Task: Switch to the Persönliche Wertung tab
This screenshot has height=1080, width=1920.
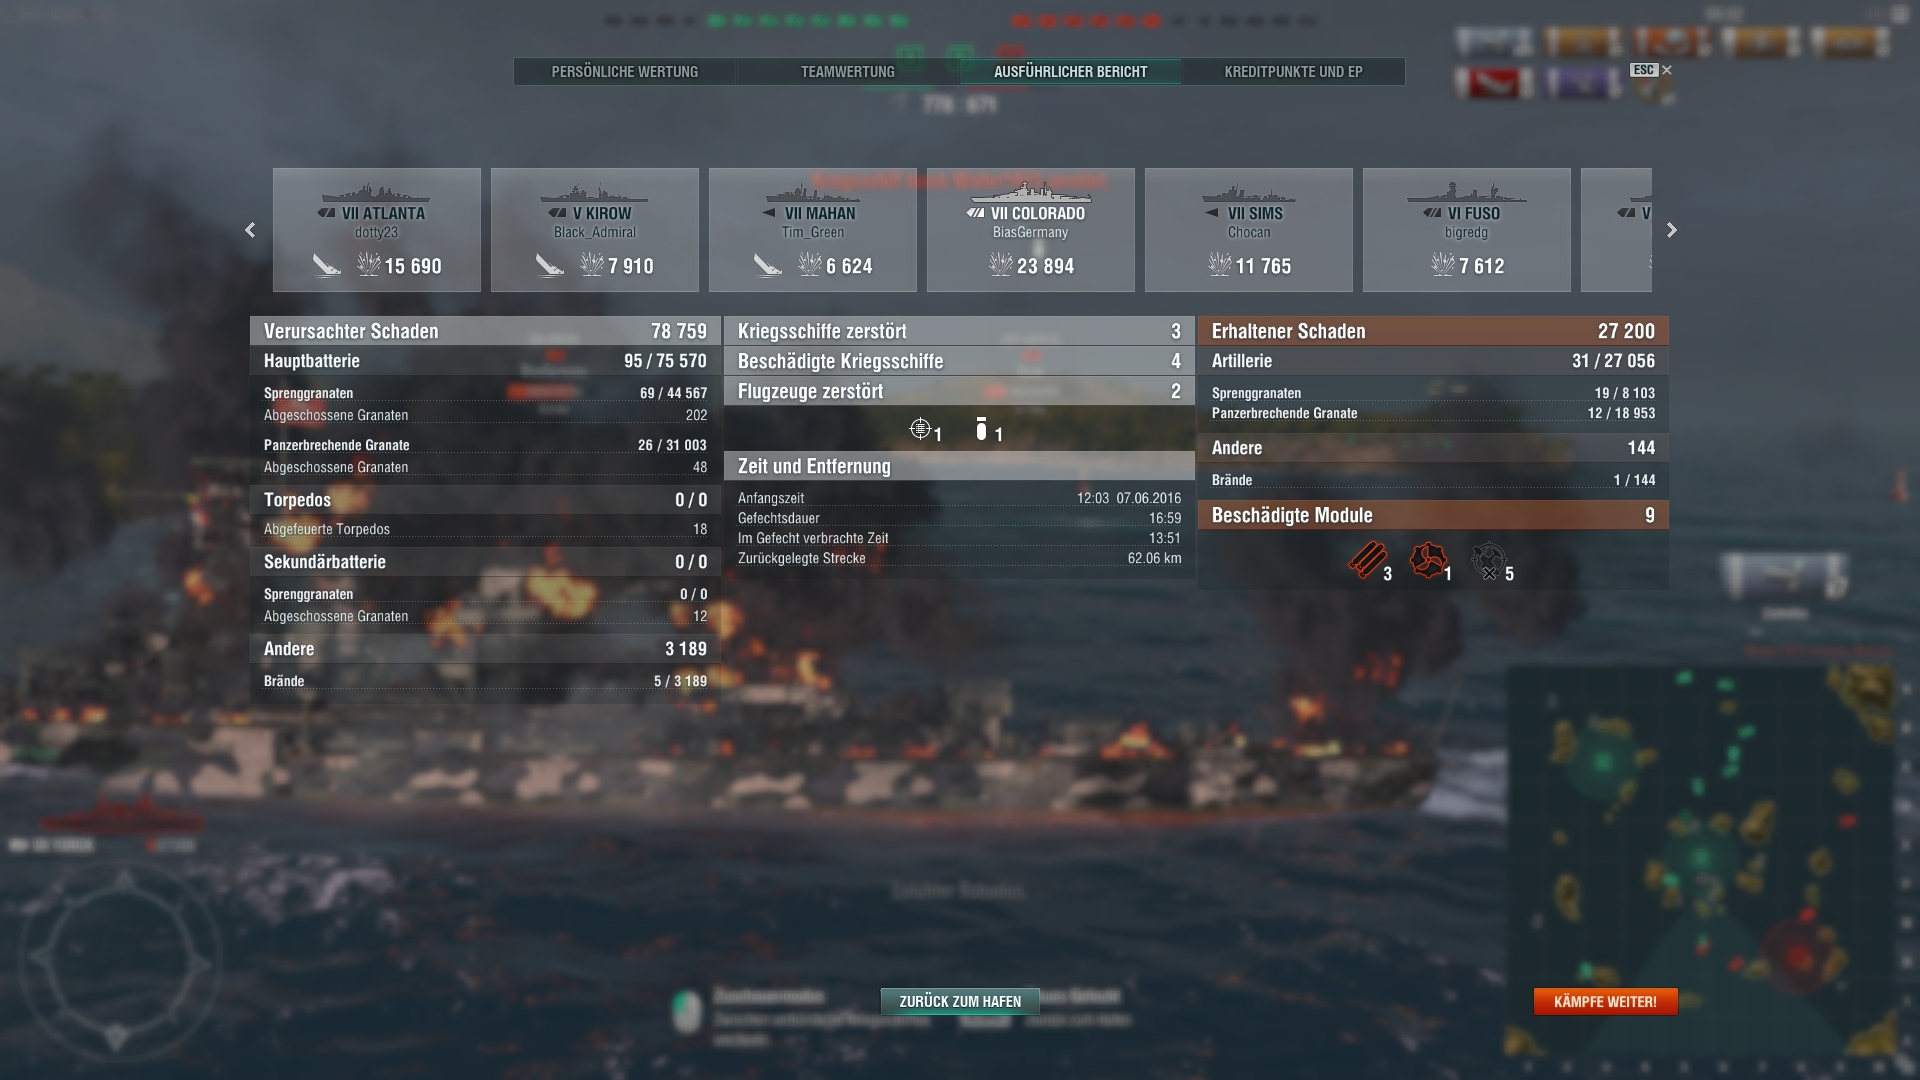Action: (625, 72)
